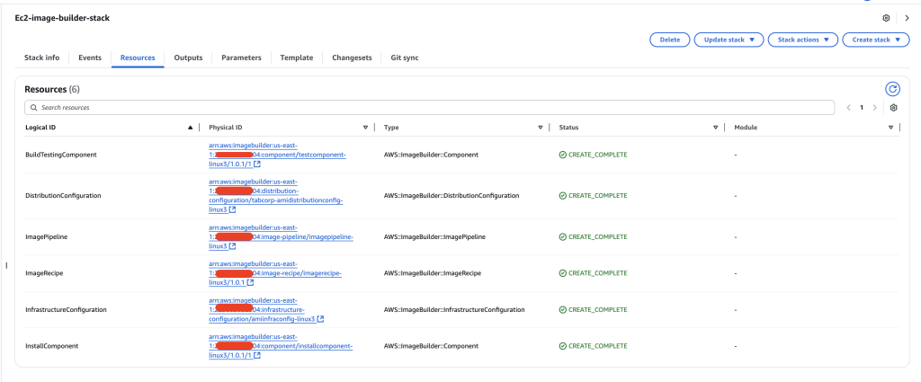
Task: Open the Git sync tab
Action: point(405,58)
